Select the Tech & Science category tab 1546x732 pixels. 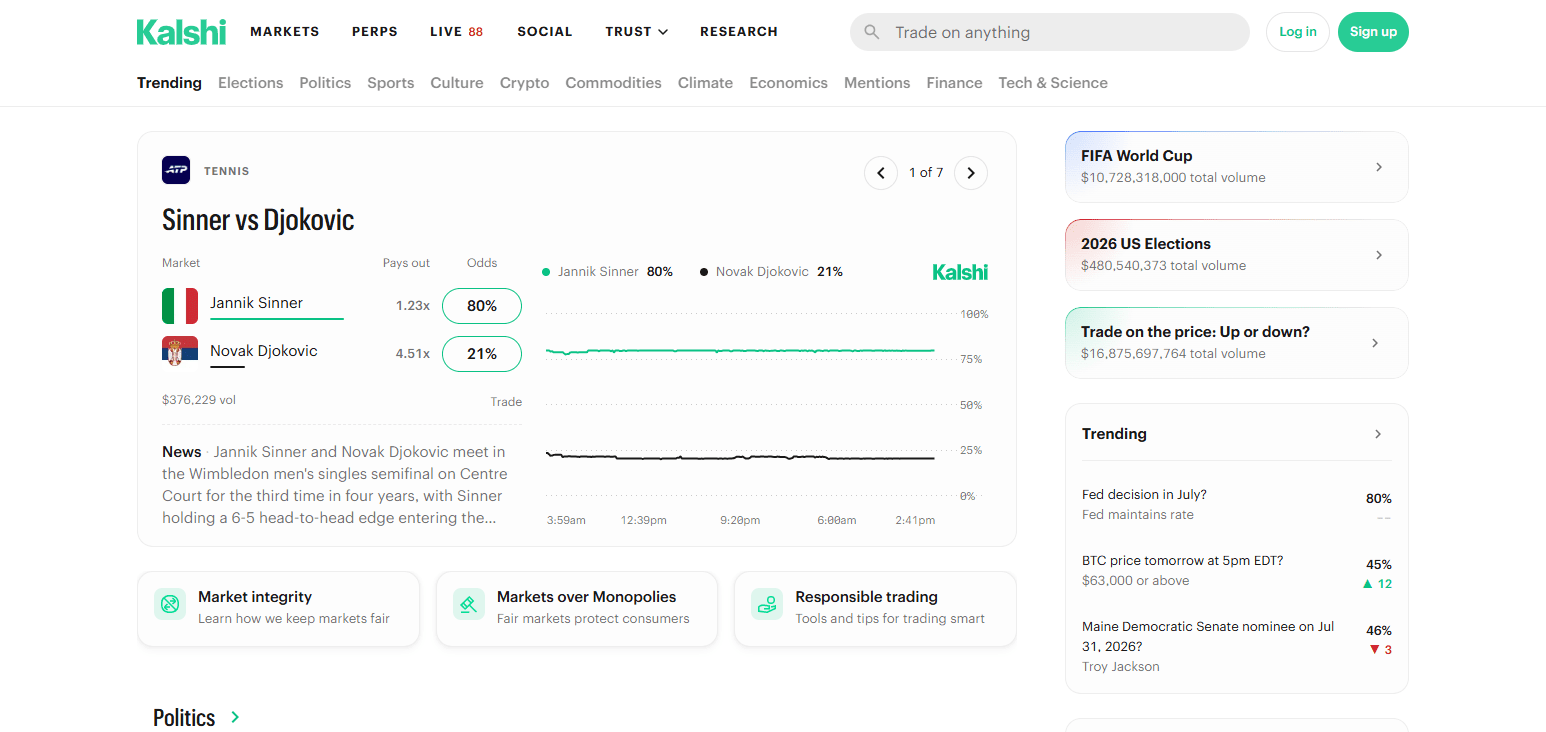pyautogui.click(x=1053, y=83)
